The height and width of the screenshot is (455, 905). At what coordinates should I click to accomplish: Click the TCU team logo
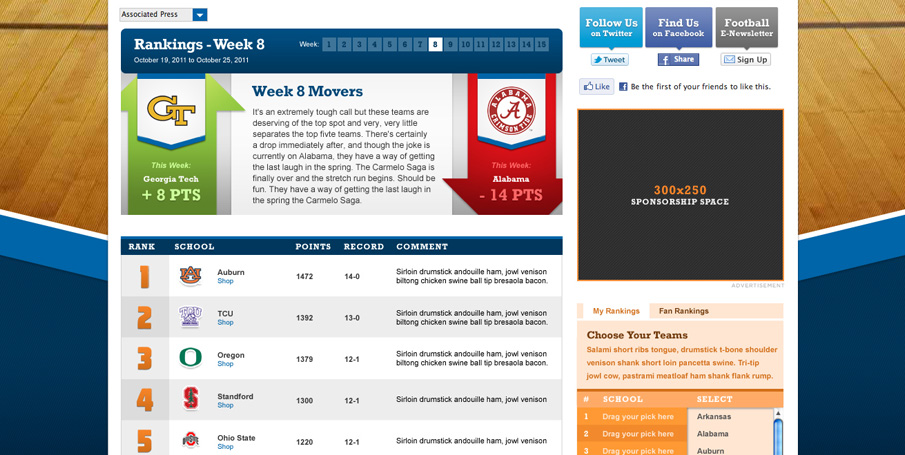(x=190, y=317)
